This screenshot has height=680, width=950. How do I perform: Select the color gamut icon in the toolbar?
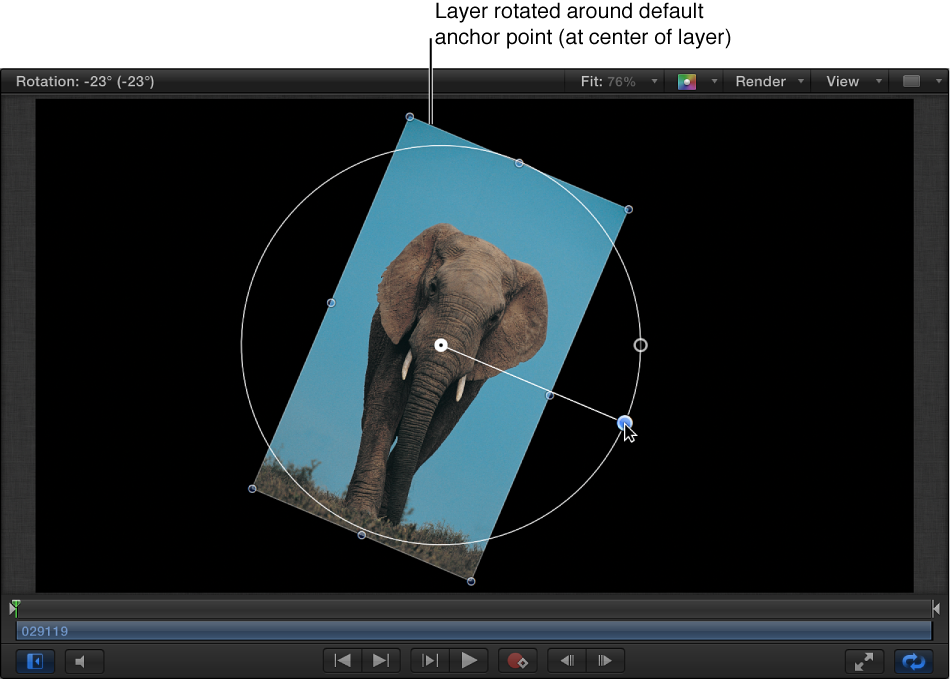coord(688,81)
